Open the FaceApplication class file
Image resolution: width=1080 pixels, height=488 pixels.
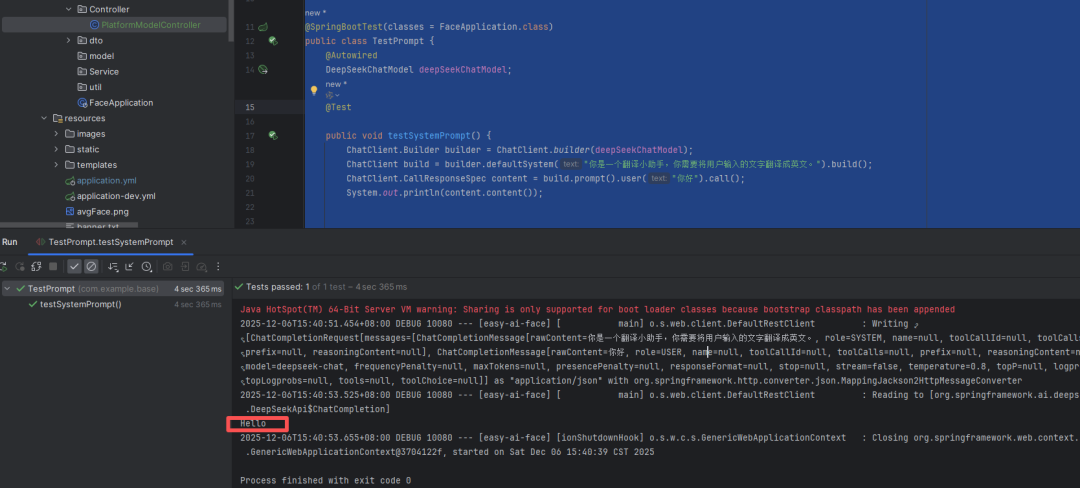click(120, 102)
